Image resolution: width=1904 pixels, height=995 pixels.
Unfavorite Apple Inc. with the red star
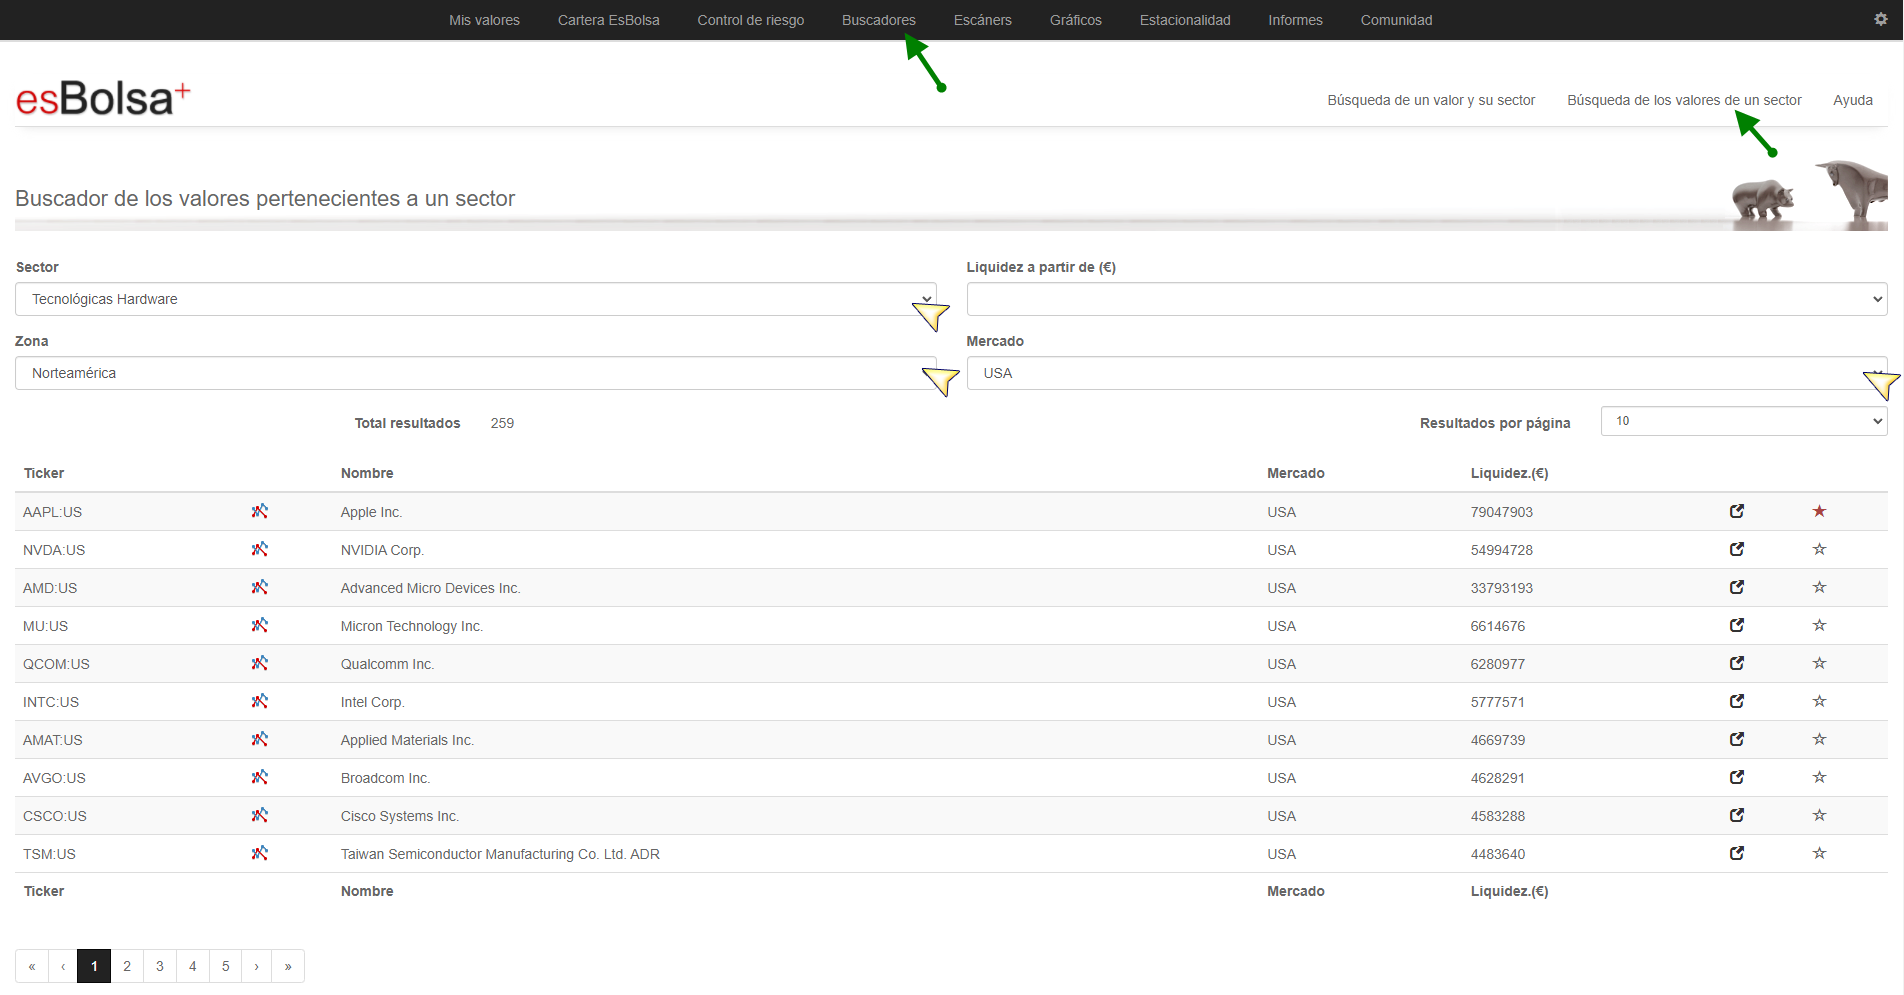tap(1819, 511)
